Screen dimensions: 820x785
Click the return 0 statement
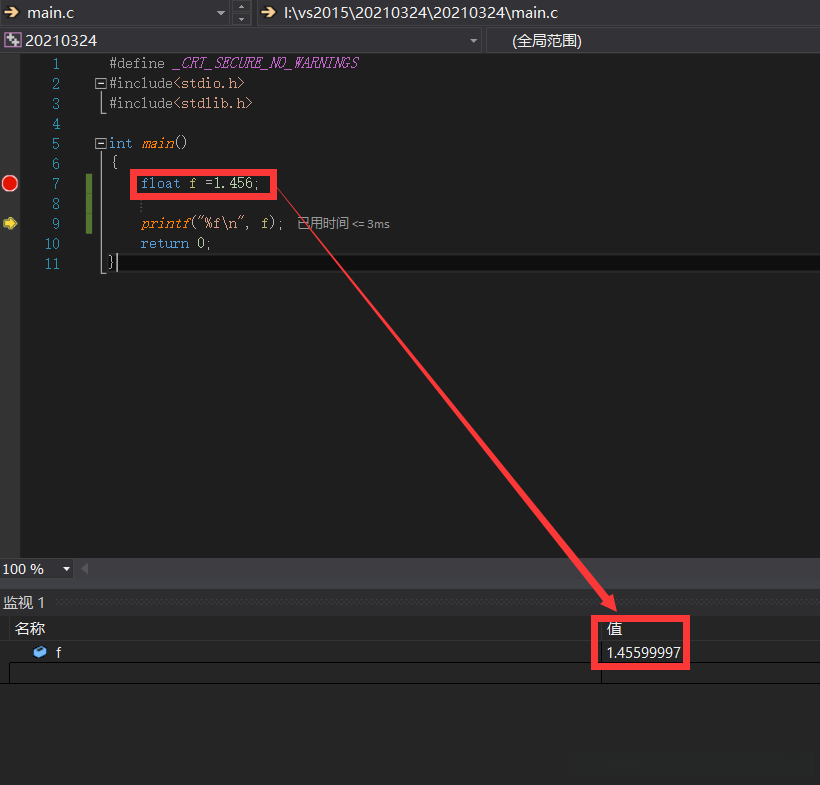[x=175, y=244]
